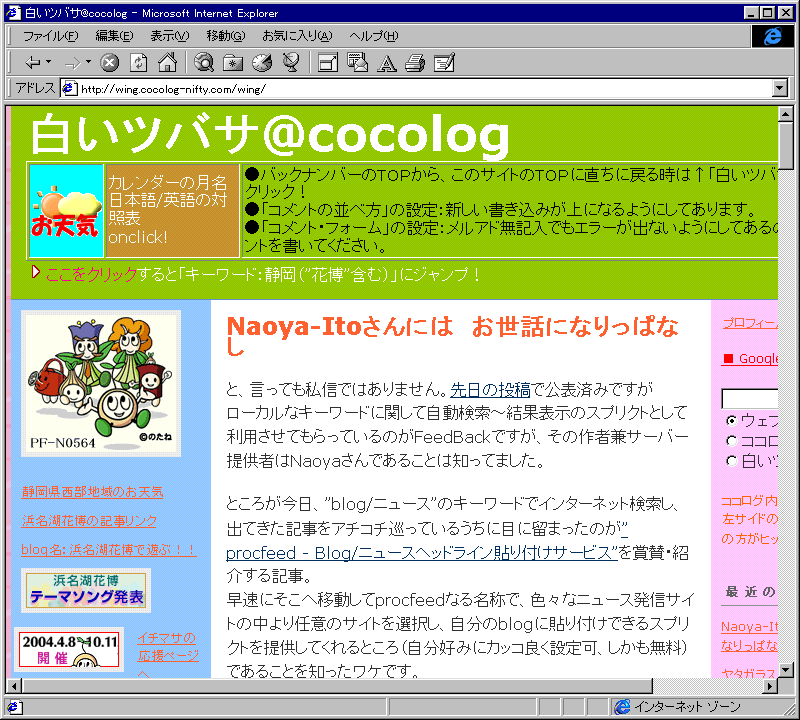Select the 白いツバサ radio button

[732, 461]
